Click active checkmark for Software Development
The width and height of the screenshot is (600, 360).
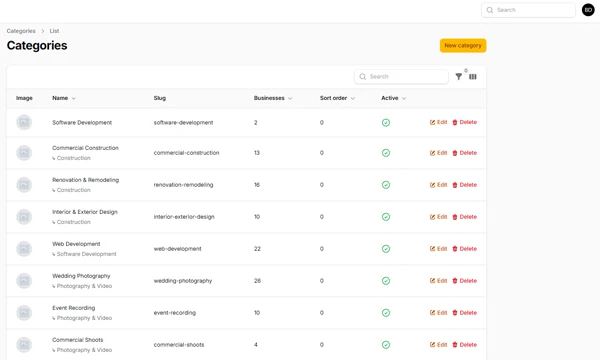point(386,122)
